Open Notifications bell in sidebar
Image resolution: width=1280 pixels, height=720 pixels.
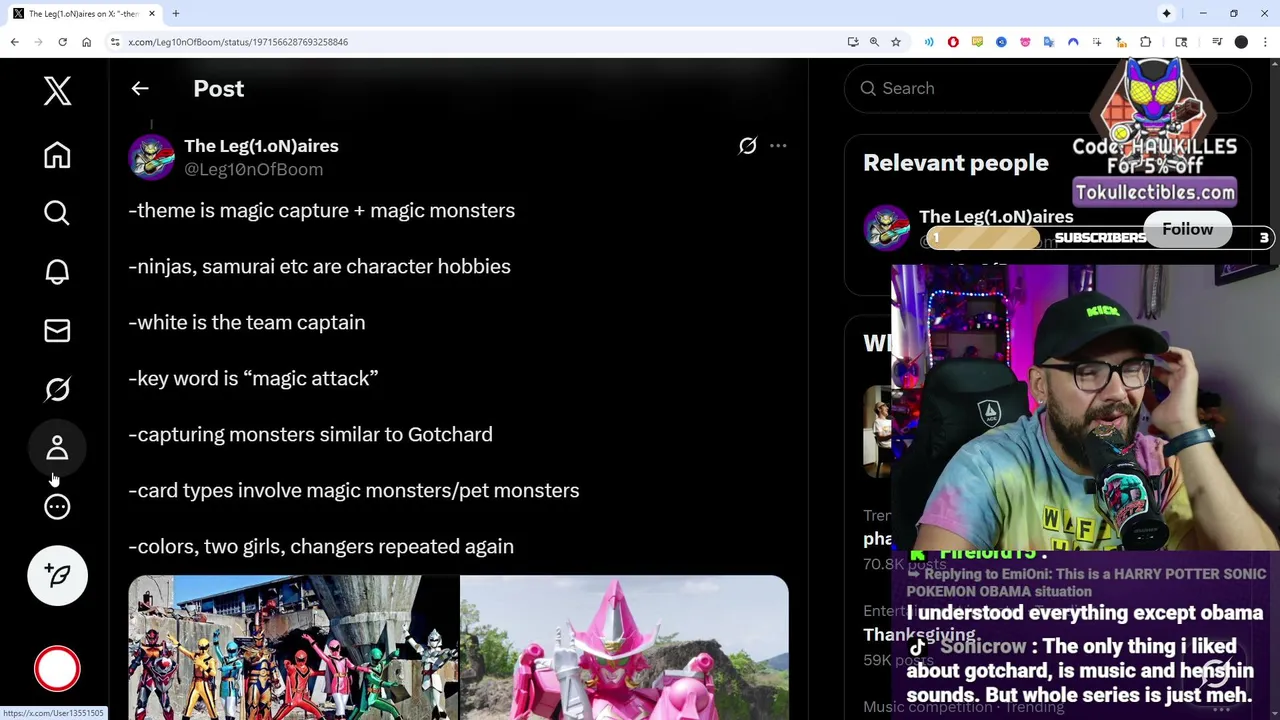(57, 272)
